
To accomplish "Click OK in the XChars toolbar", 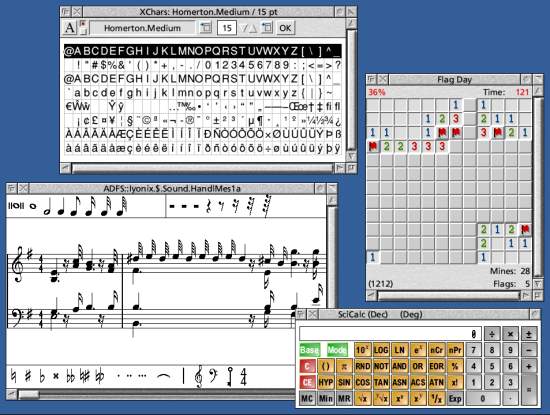I will [x=285, y=28].
